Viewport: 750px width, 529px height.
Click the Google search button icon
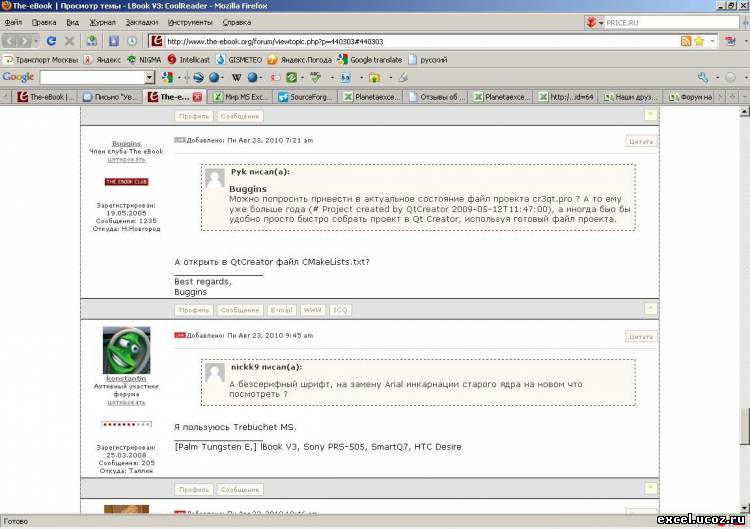point(167,77)
